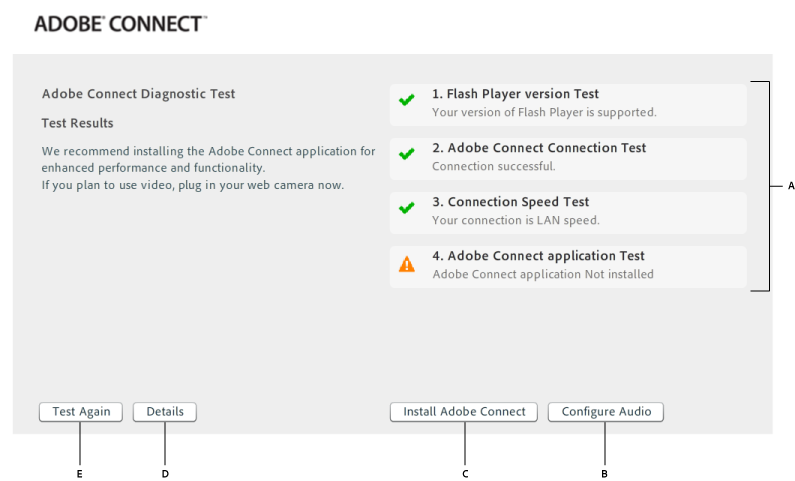Click the 'Adobe Connect Diagnostic Test' heading
Image resolution: width=795 pixels, height=481 pixels.
138,94
